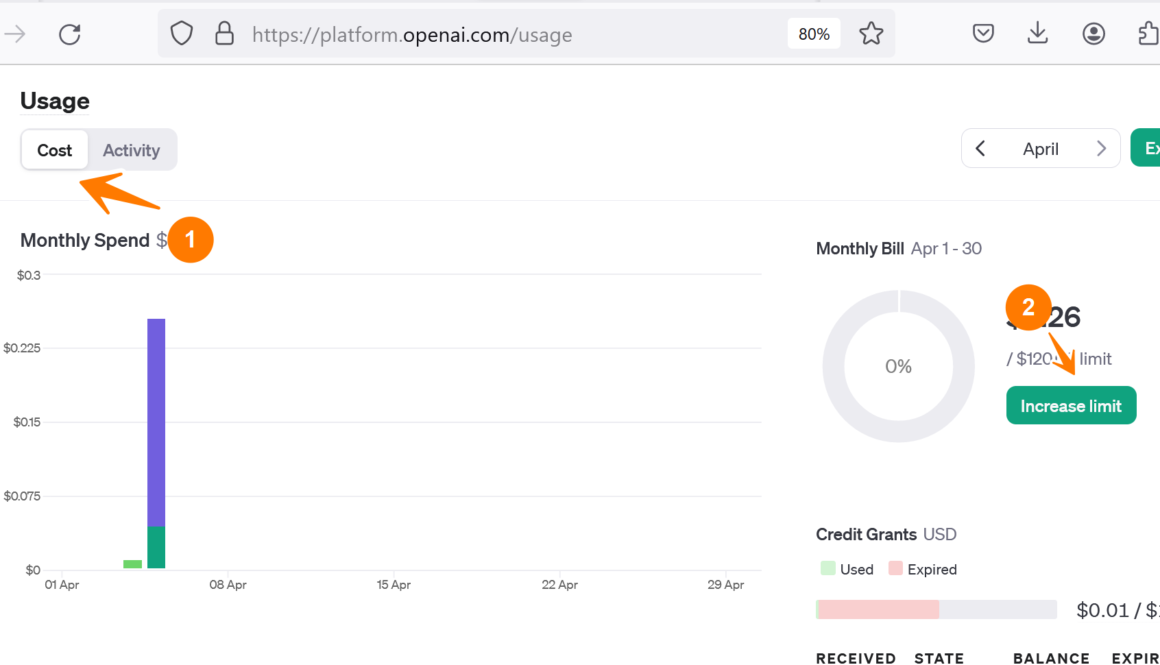The image size is (1160, 665).
Task: Click the green Export button
Action: pyautogui.click(x=1147, y=149)
